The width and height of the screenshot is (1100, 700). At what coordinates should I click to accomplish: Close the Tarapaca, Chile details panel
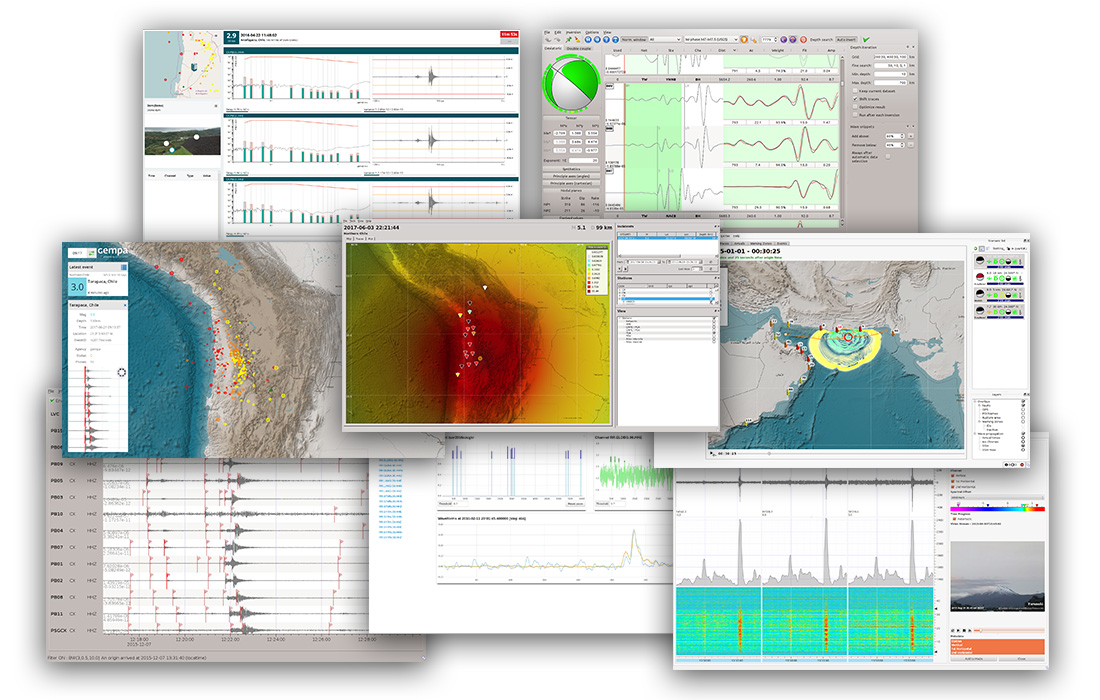click(x=125, y=305)
